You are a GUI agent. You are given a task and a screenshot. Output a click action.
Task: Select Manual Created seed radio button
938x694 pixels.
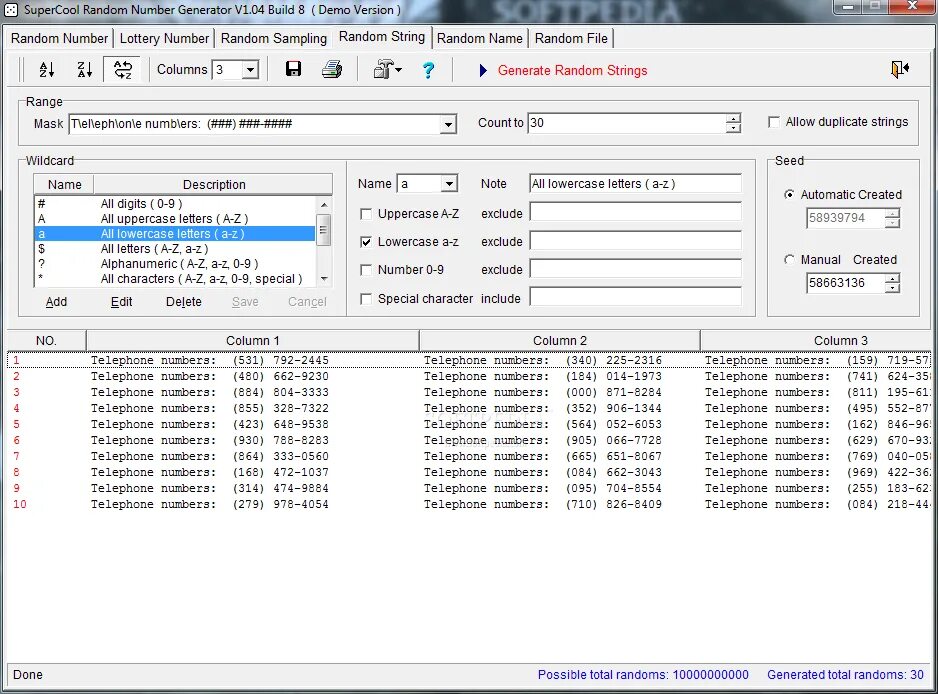[790, 260]
